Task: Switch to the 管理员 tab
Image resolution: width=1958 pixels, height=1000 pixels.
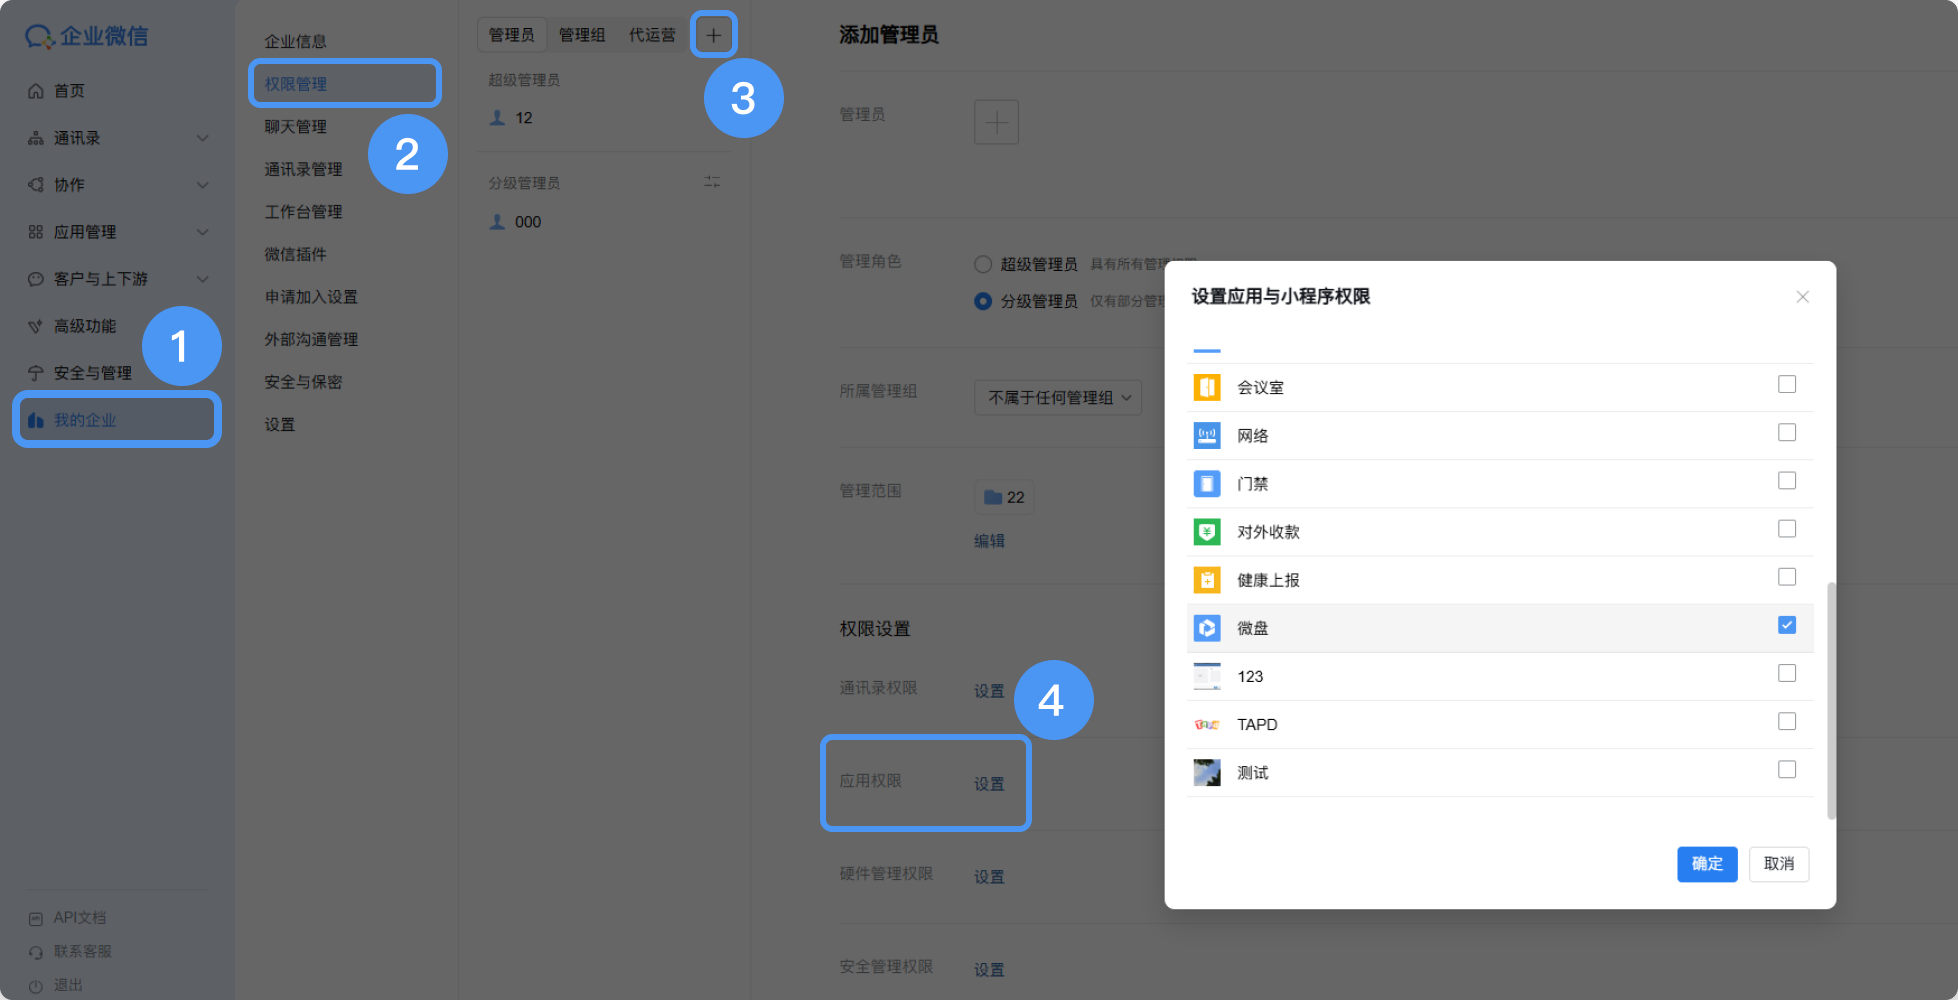Action: coord(512,35)
